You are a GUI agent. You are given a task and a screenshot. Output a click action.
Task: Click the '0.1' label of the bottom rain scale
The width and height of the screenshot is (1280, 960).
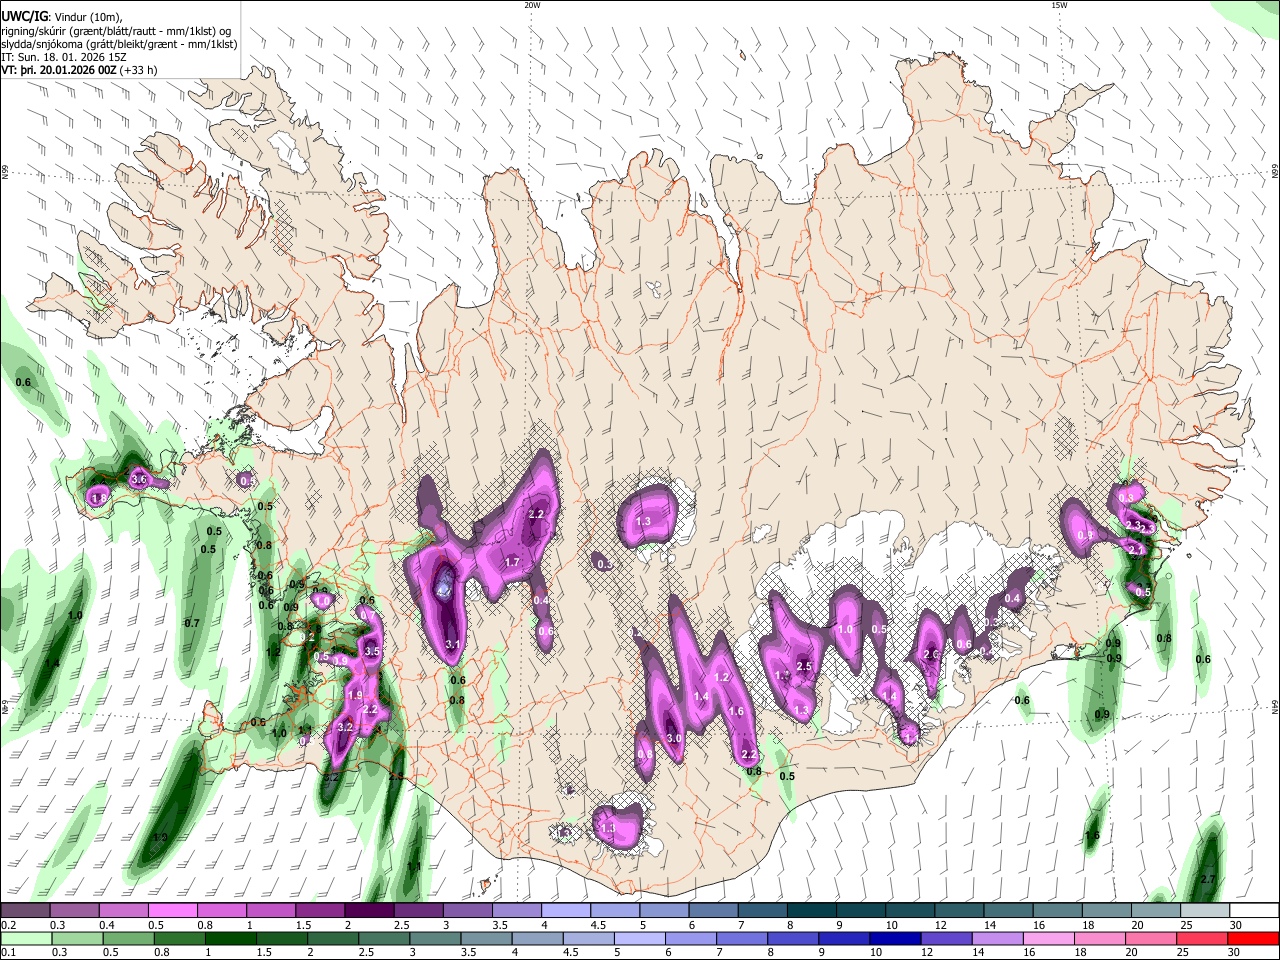[x=9, y=952]
